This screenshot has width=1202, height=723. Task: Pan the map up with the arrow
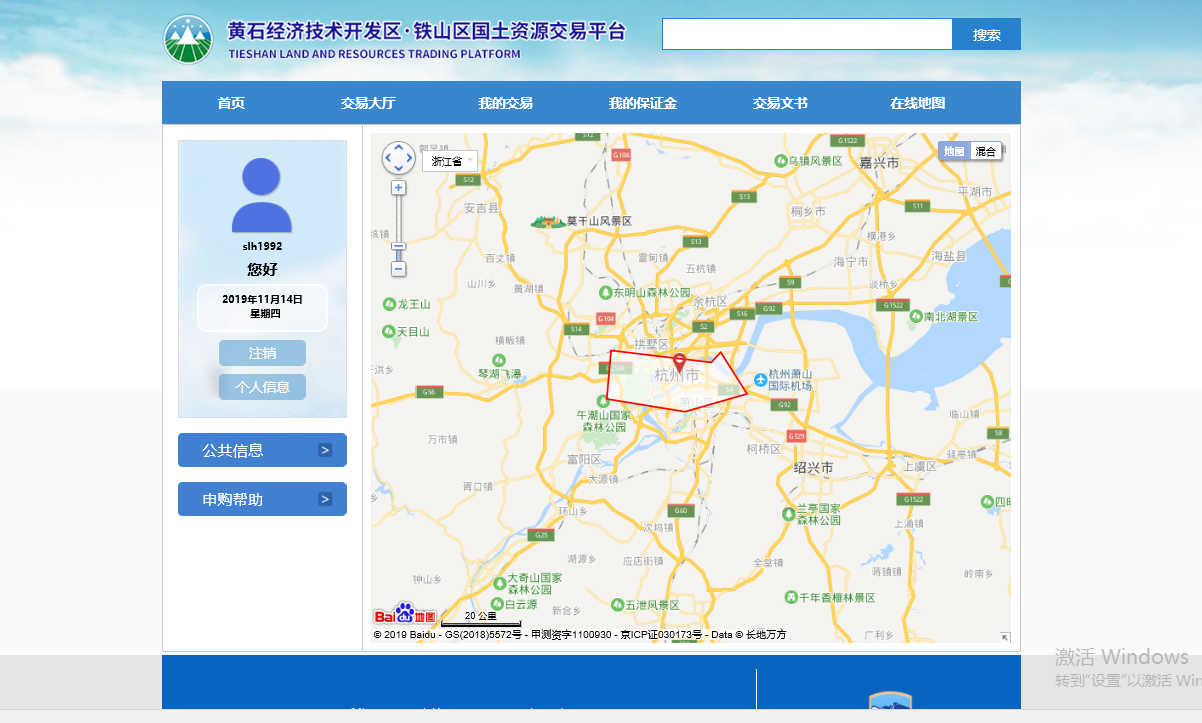point(398,147)
